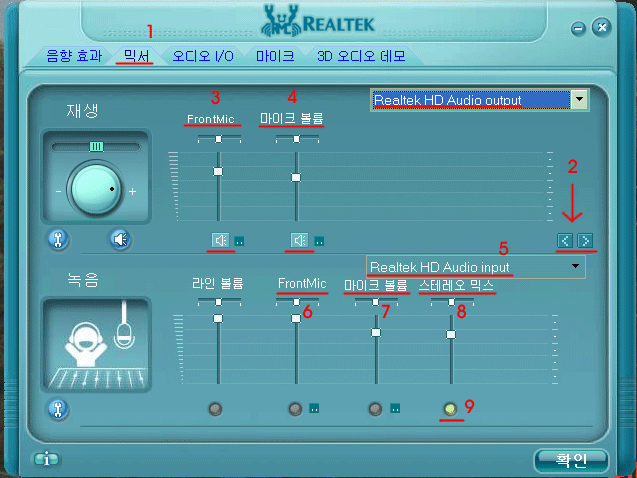Open the information icon at bottom left

46,459
